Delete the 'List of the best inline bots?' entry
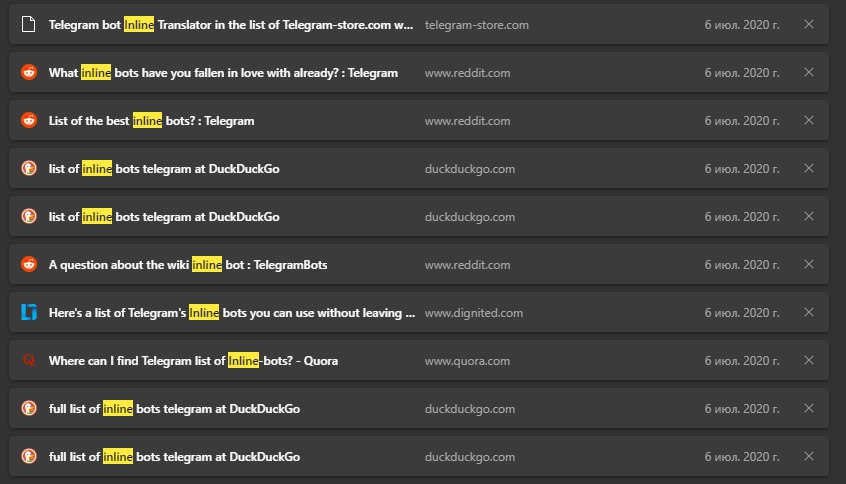 coord(809,120)
